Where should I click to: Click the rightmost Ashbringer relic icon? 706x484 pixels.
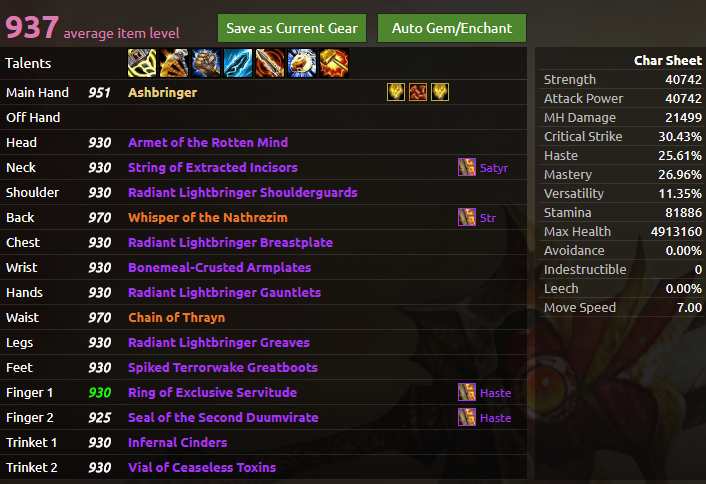(x=439, y=92)
